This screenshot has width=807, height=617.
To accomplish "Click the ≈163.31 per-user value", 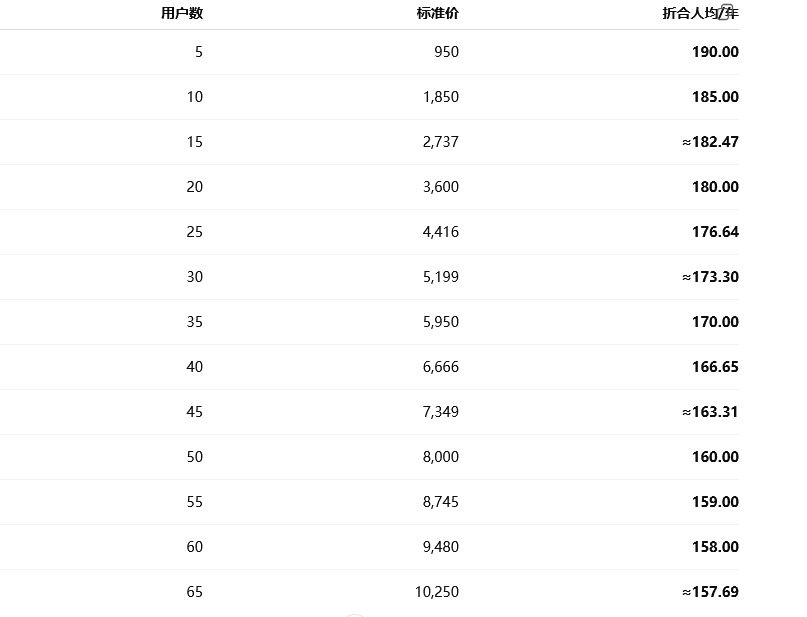I will tap(710, 412).
